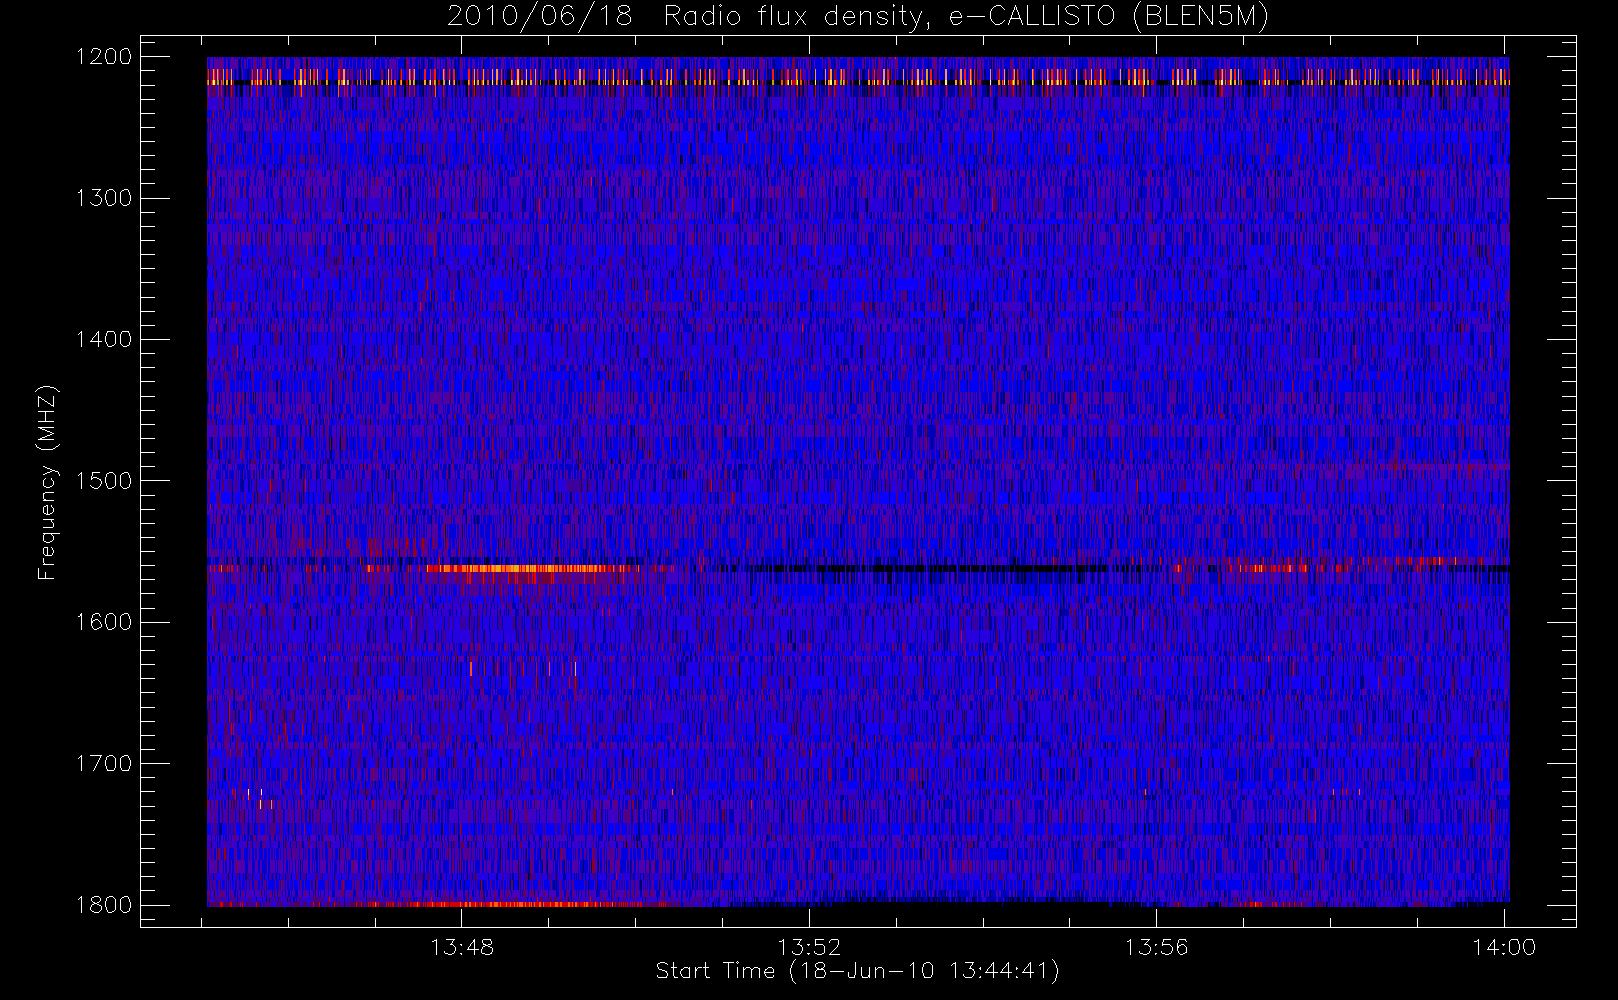Click the 1300 frequency tick label
Image resolution: width=1618 pixels, height=1000 pixels.
104,198
